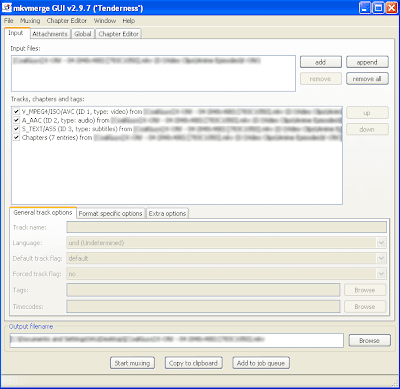Open the File menu
Image resolution: width=400 pixels, height=389 pixels.
click(x=9, y=21)
